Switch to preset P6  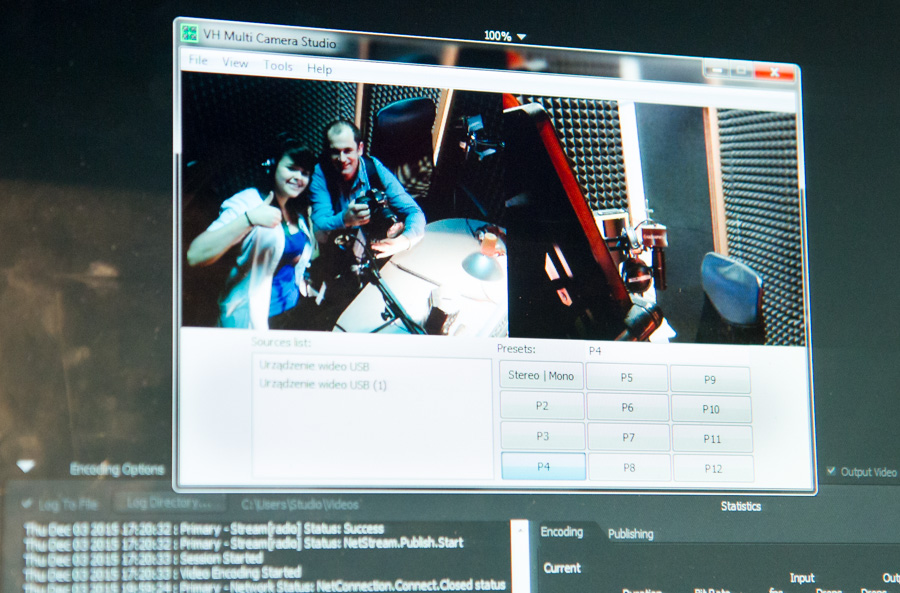point(627,408)
